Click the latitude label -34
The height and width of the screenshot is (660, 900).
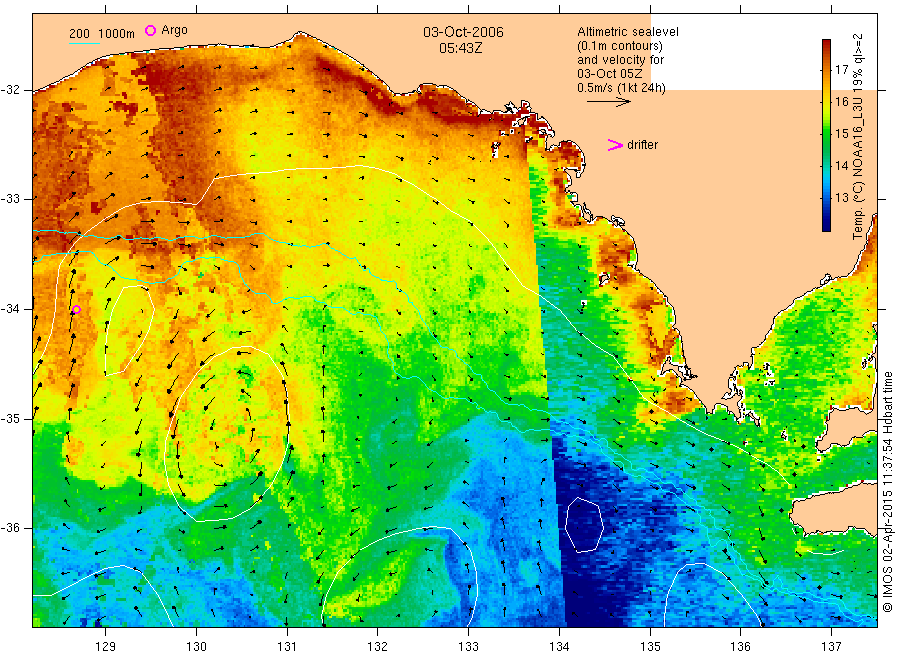pyautogui.click(x=11, y=309)
